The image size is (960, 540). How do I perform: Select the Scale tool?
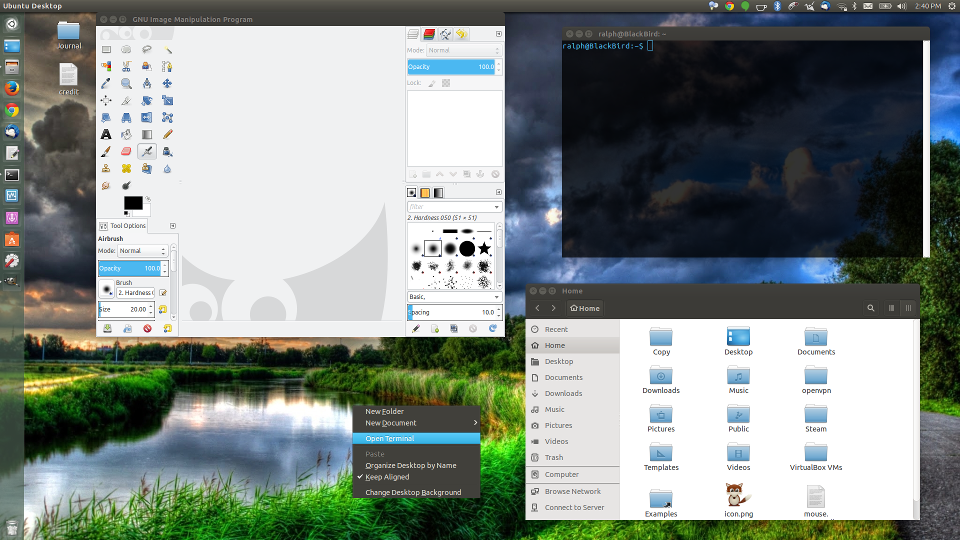pyautogui.click(x=167, y=100)
